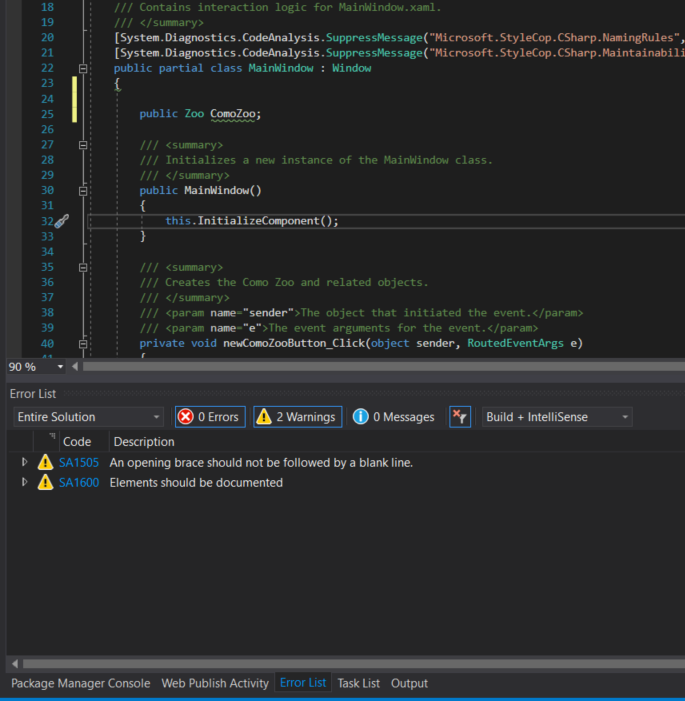Screen dimensions: 685x701
Task: Toggle the 0 Messages filter button
Action: tap(393, 417)
